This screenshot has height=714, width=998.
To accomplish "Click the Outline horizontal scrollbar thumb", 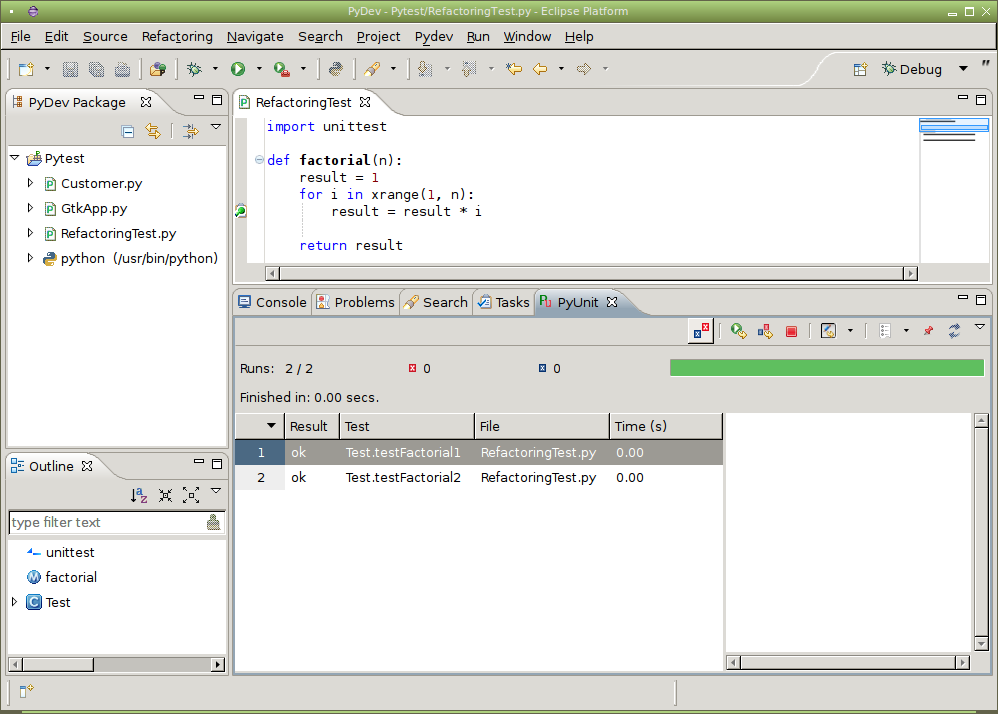I will [58, 664].
